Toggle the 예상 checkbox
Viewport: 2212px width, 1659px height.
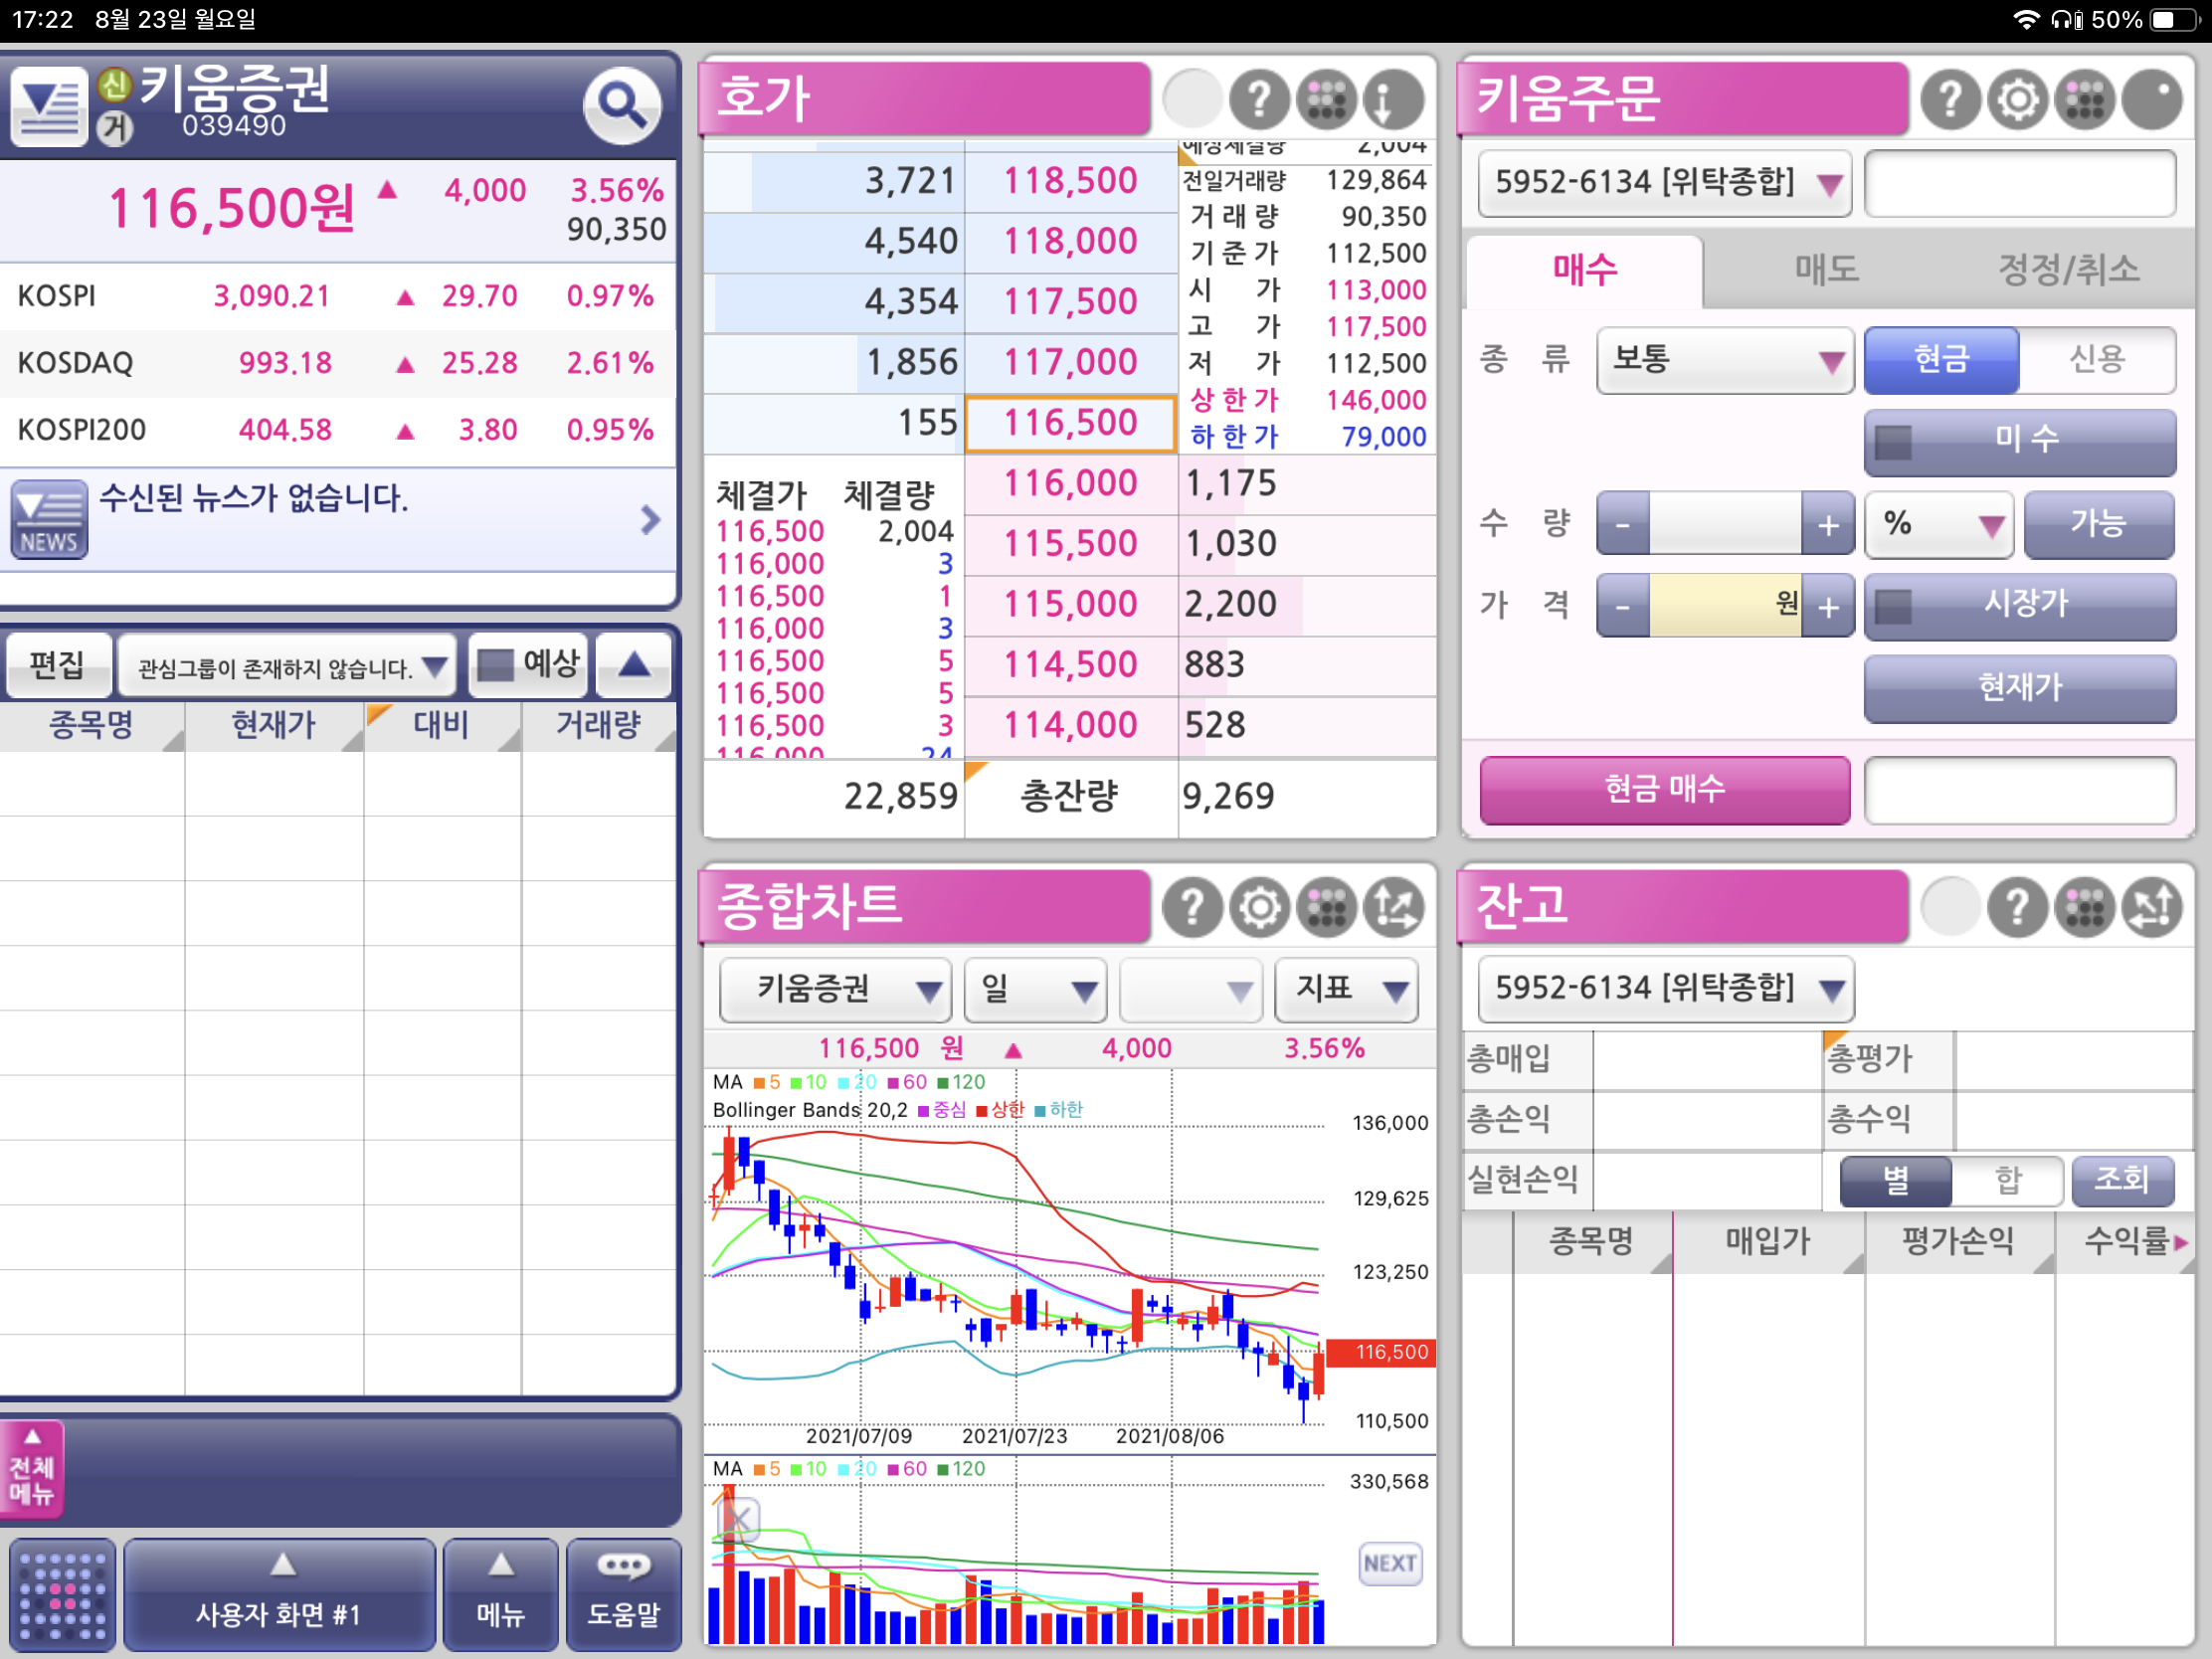click(495, 665)
